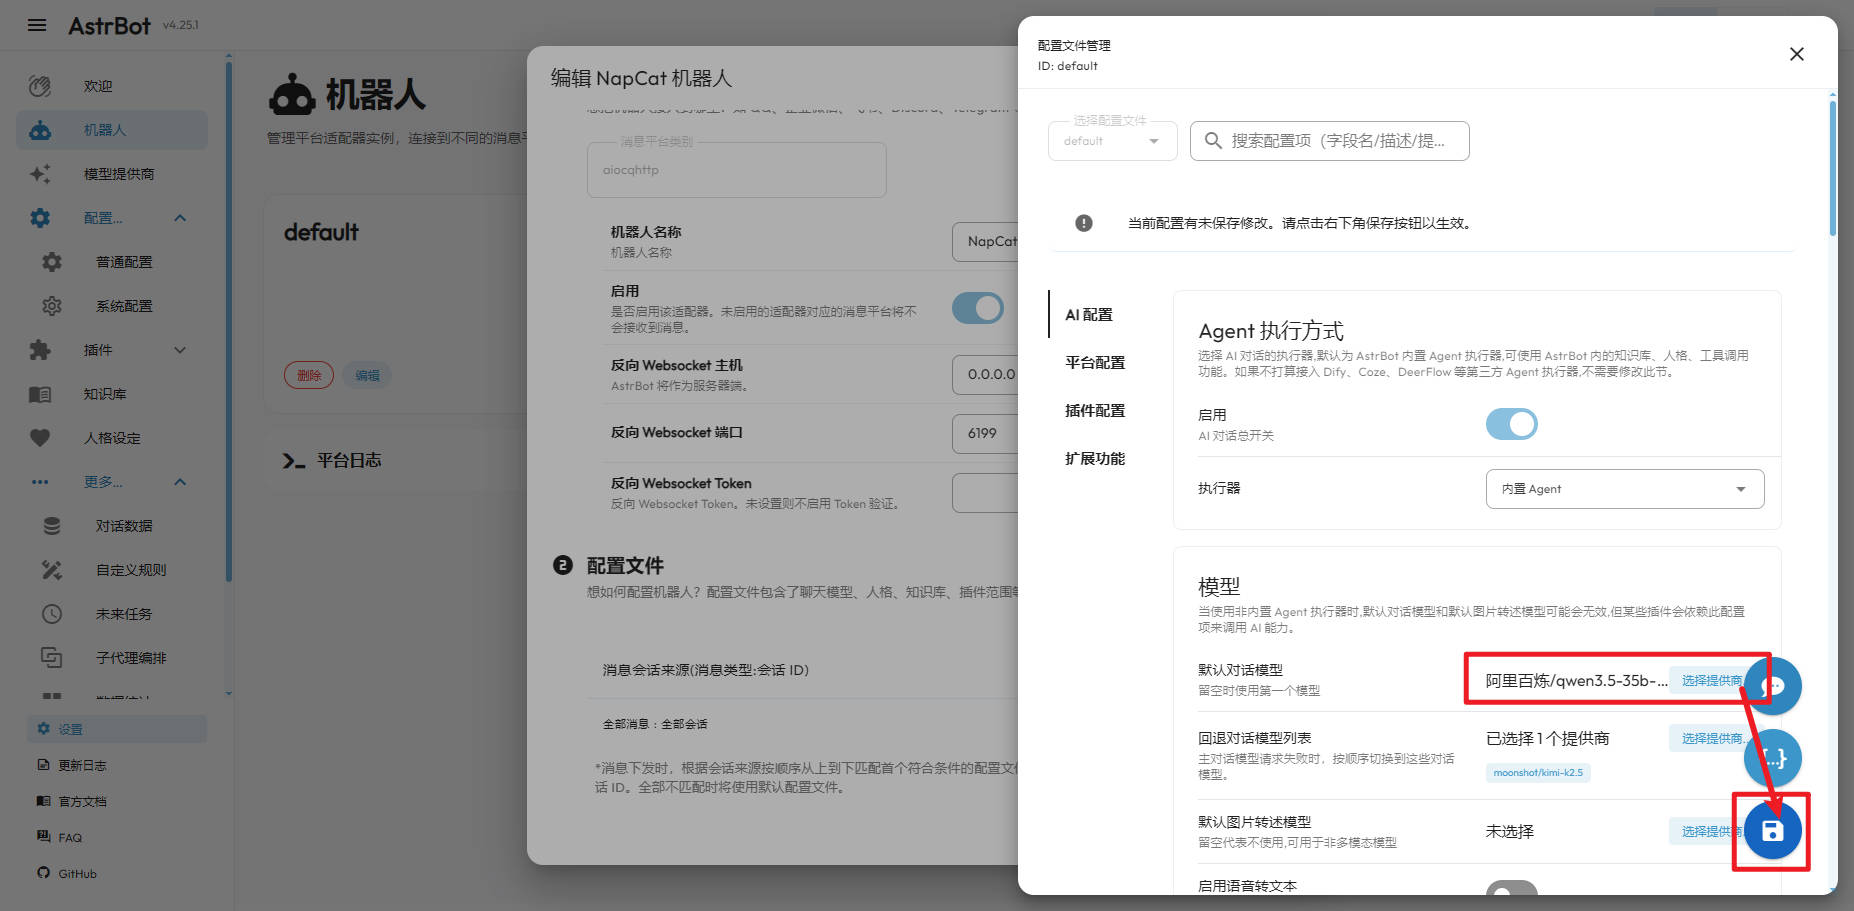The image size is (1854, 911).
Task: Click the 反向 Websocket Token input field
Action: (x=985, y=493)
